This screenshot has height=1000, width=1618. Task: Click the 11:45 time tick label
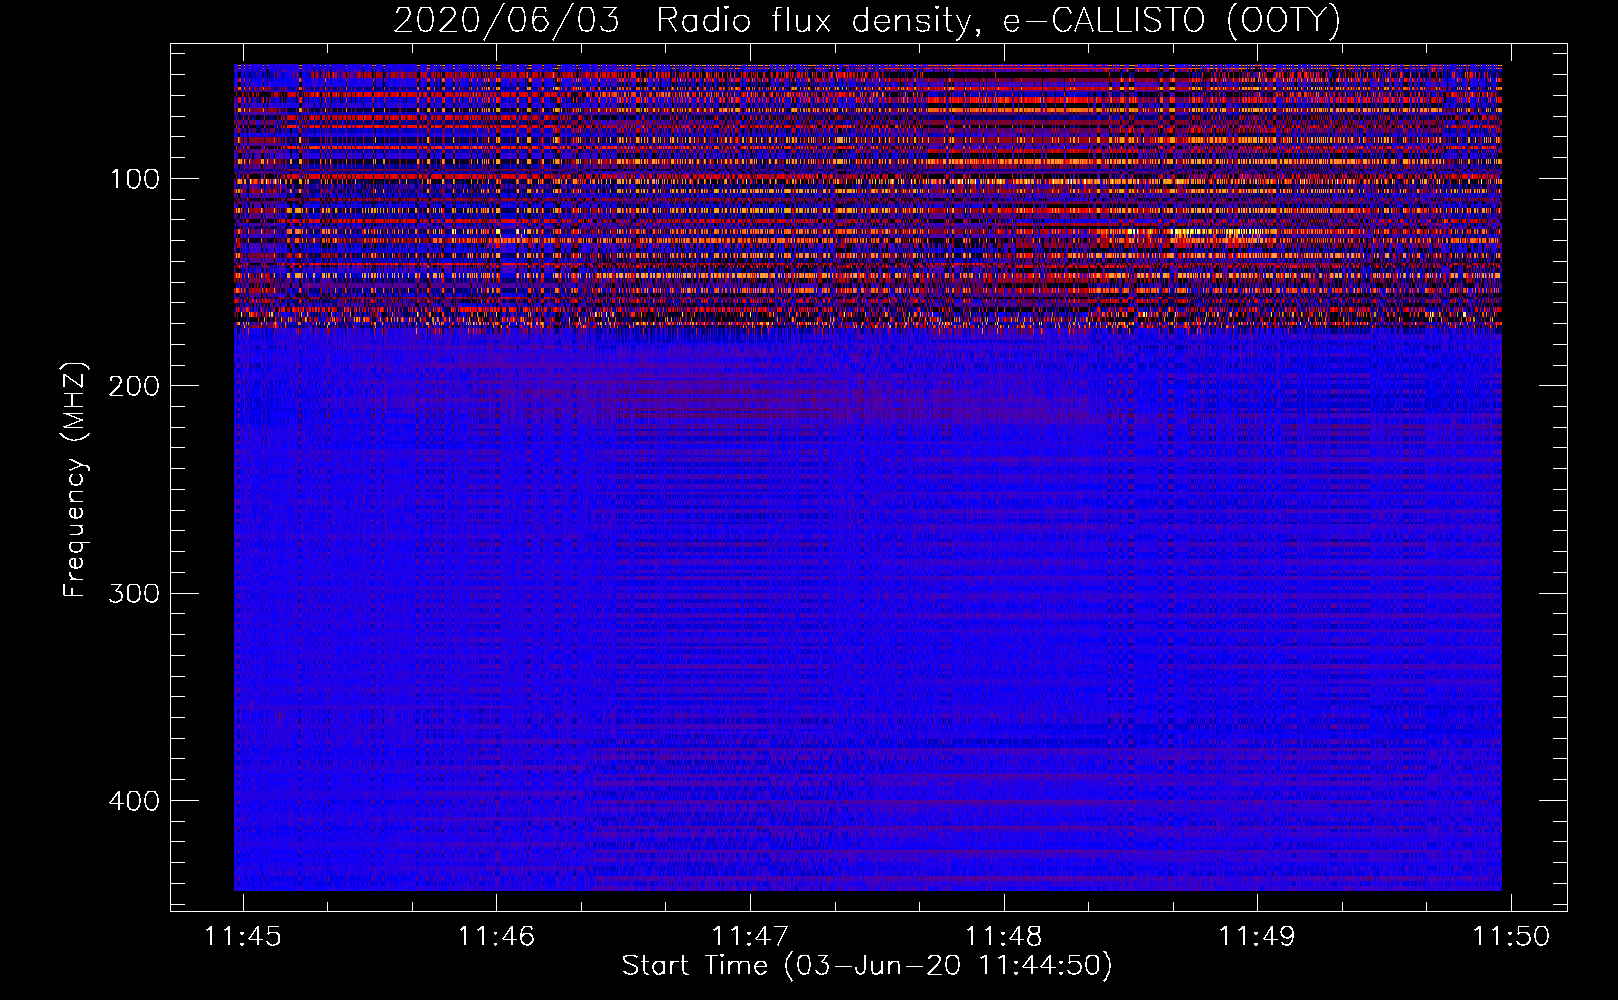click(243, 936)
